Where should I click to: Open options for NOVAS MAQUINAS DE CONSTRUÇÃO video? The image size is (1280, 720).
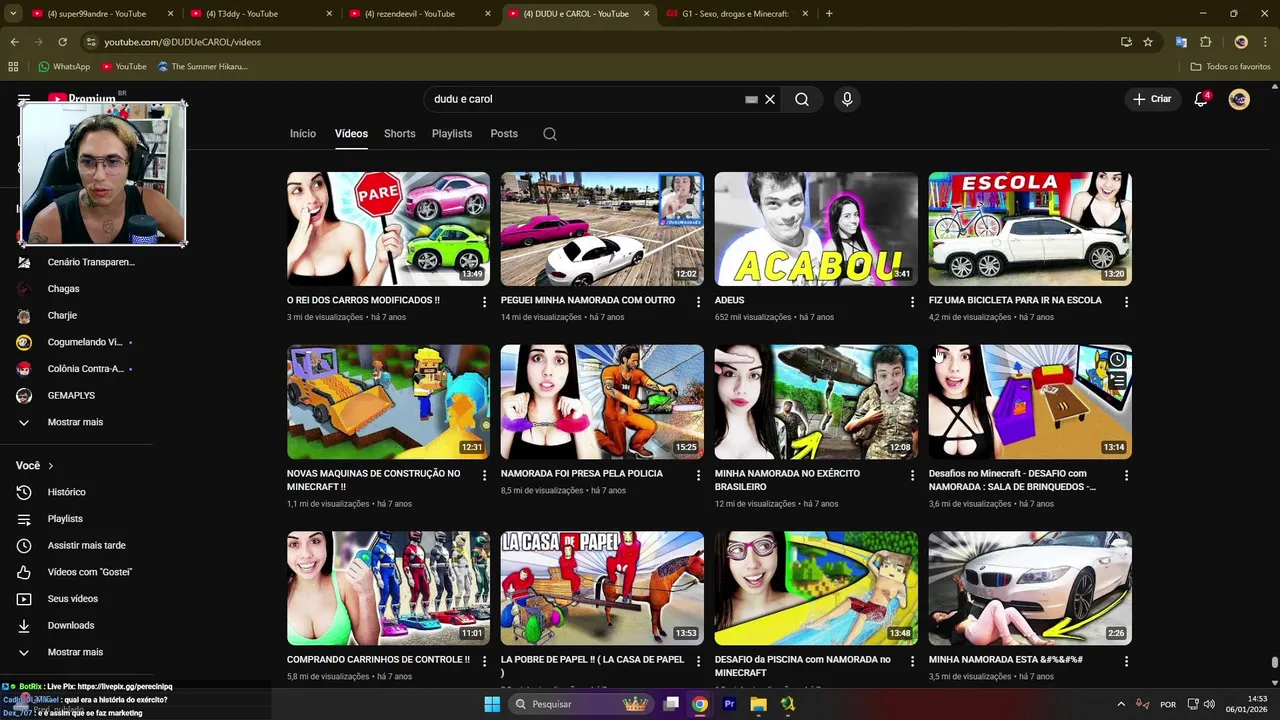tap(485, 475)
